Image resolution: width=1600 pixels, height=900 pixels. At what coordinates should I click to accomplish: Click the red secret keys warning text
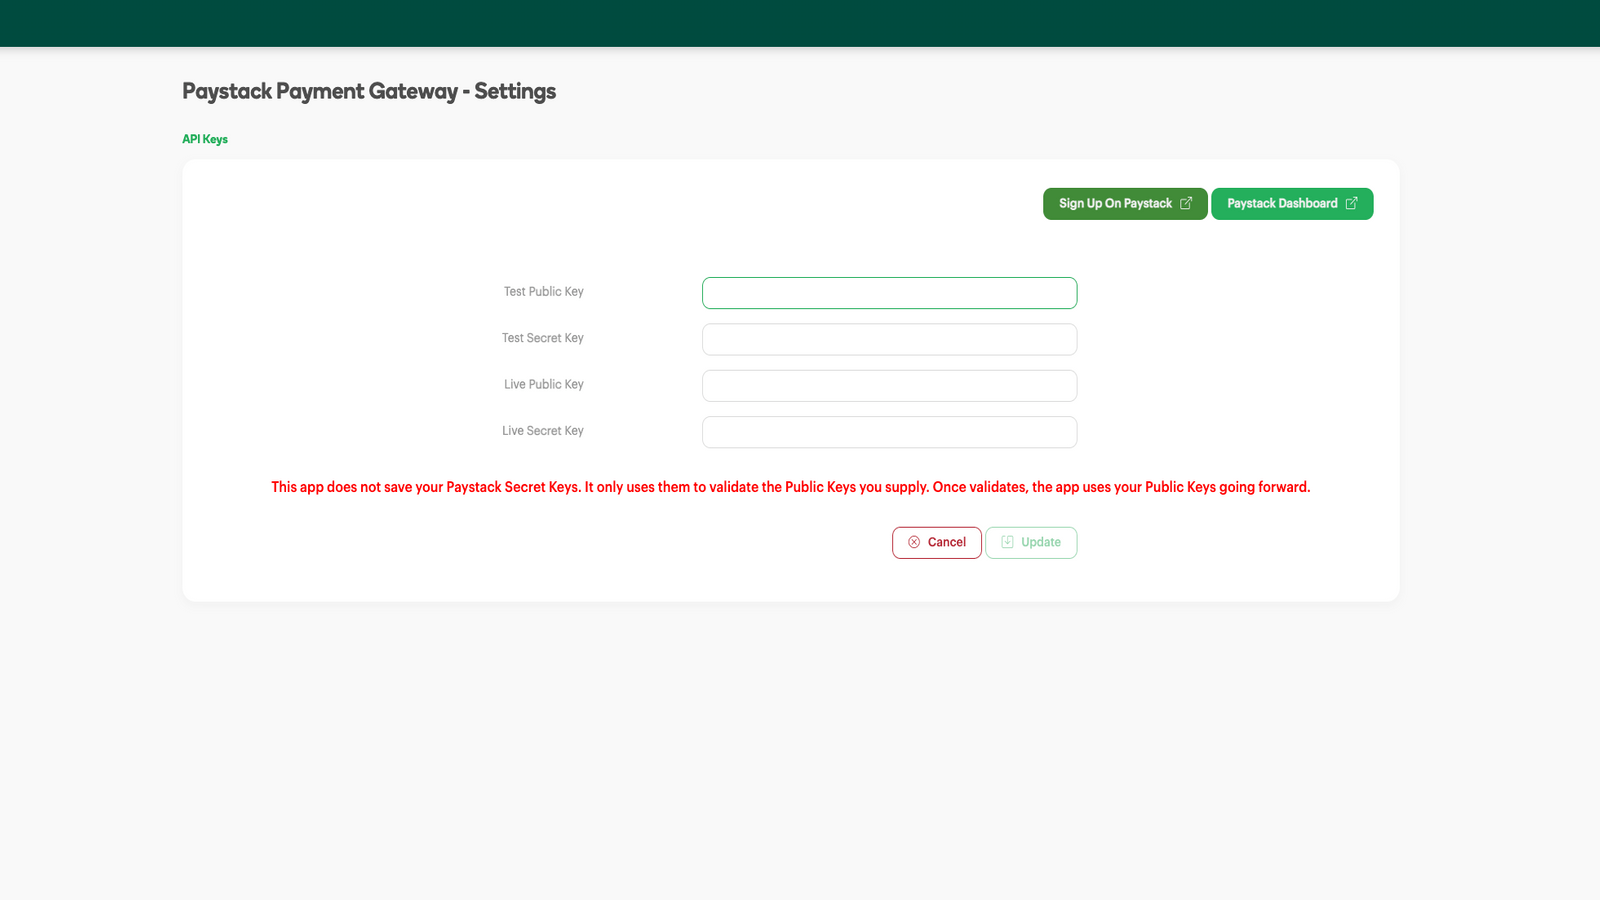point(790,487)
